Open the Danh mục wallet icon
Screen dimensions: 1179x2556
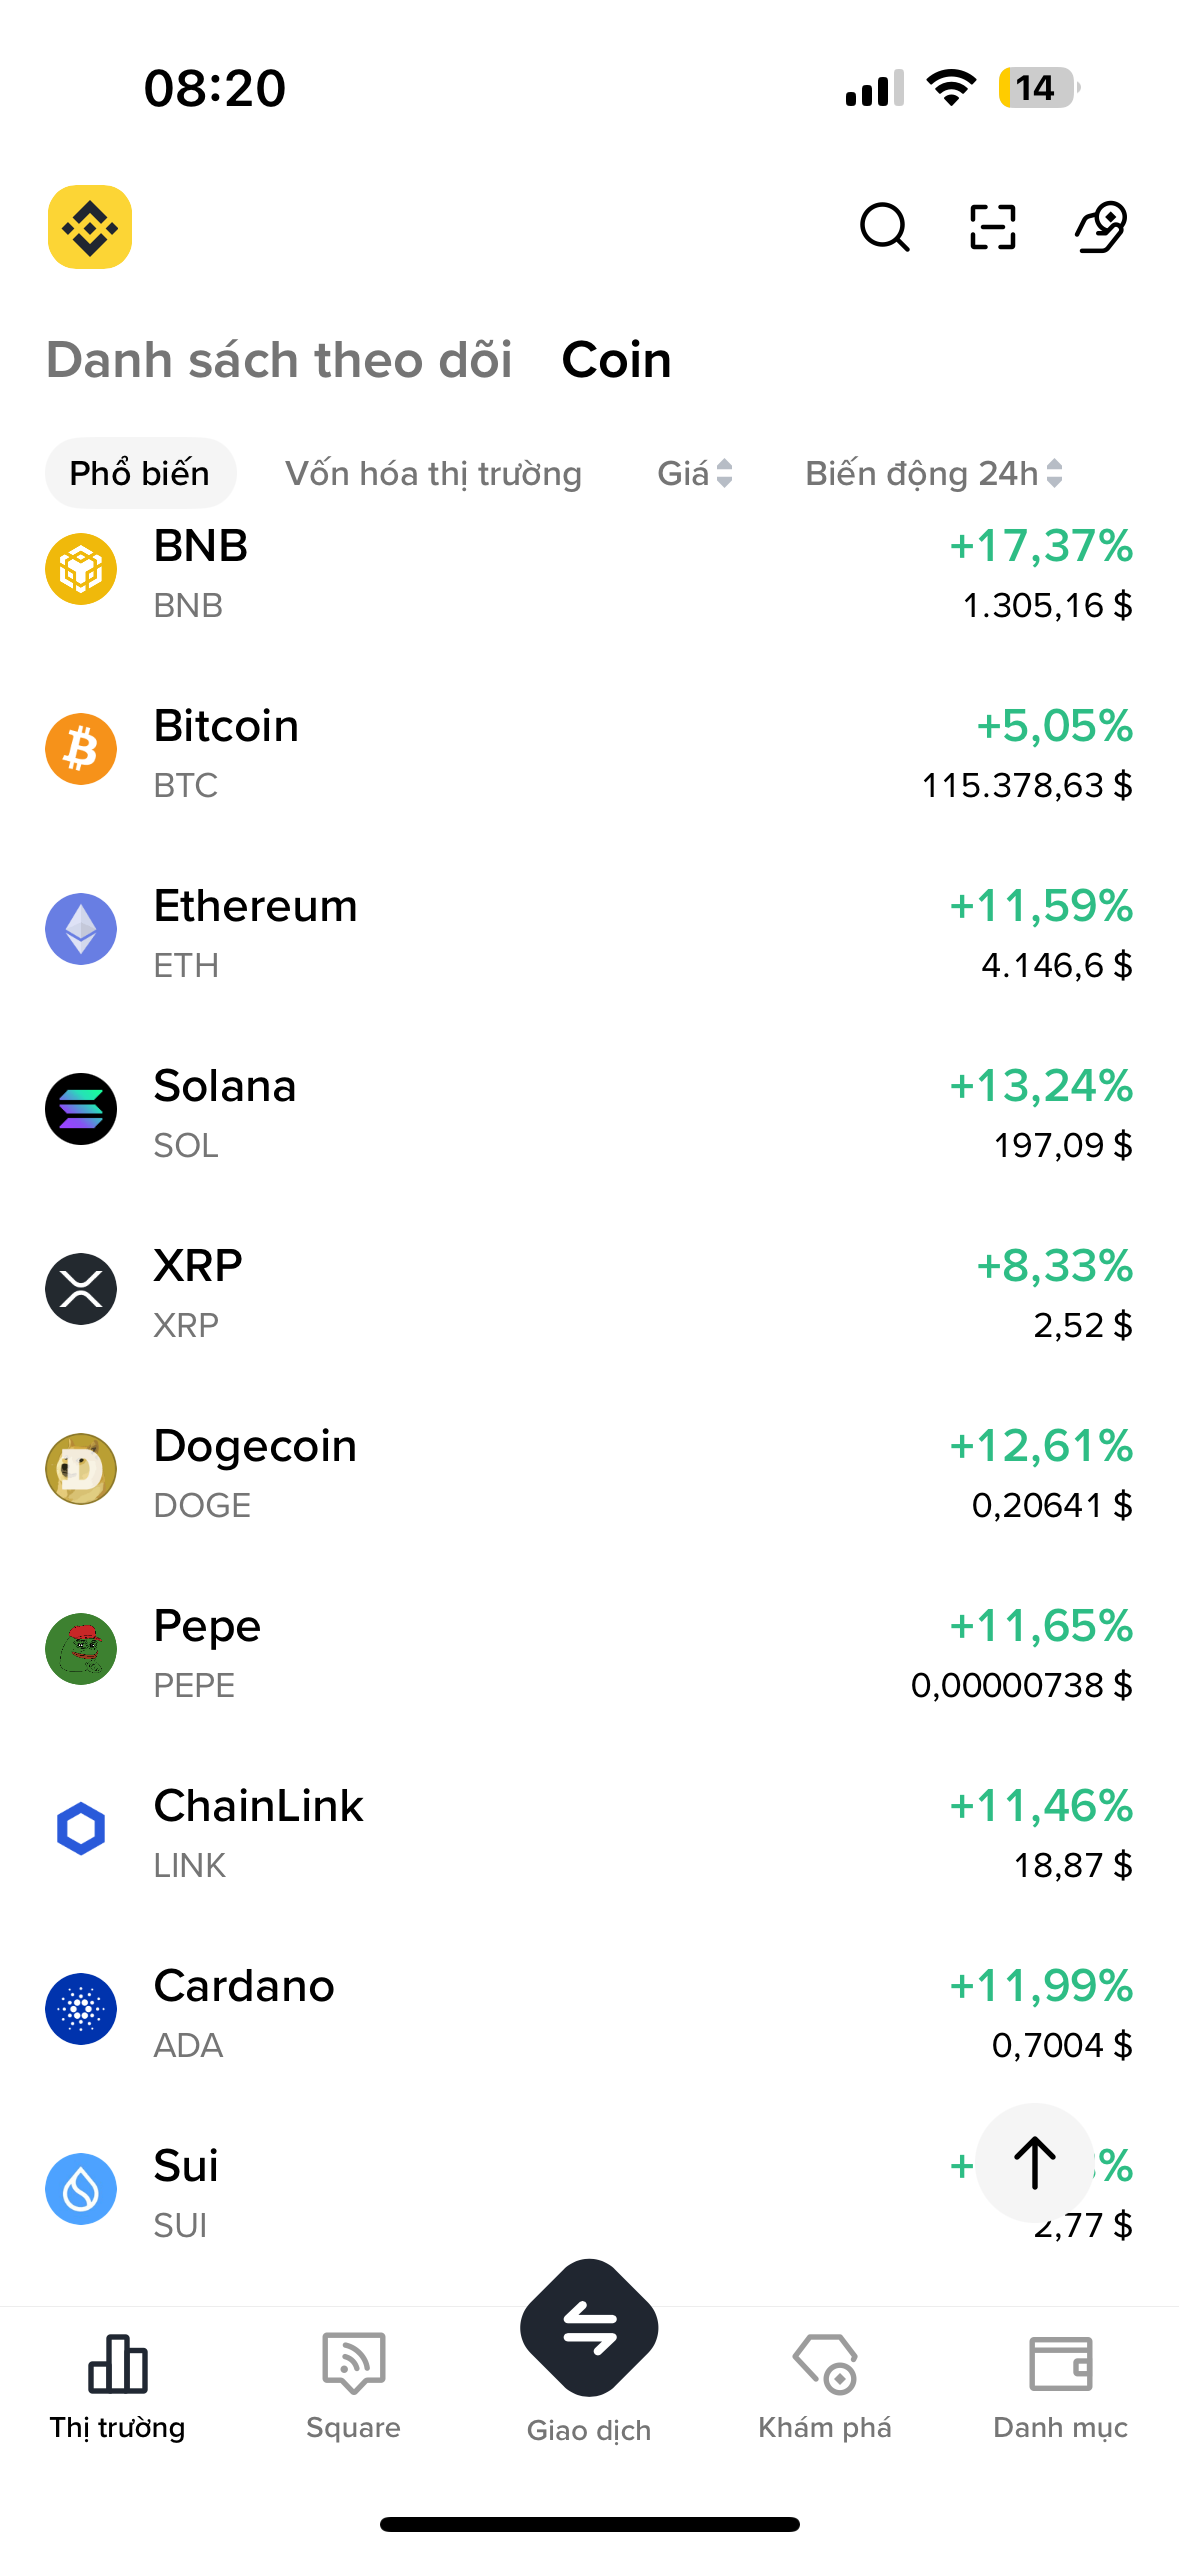pyautogui.click(x=1060, y=2382)
